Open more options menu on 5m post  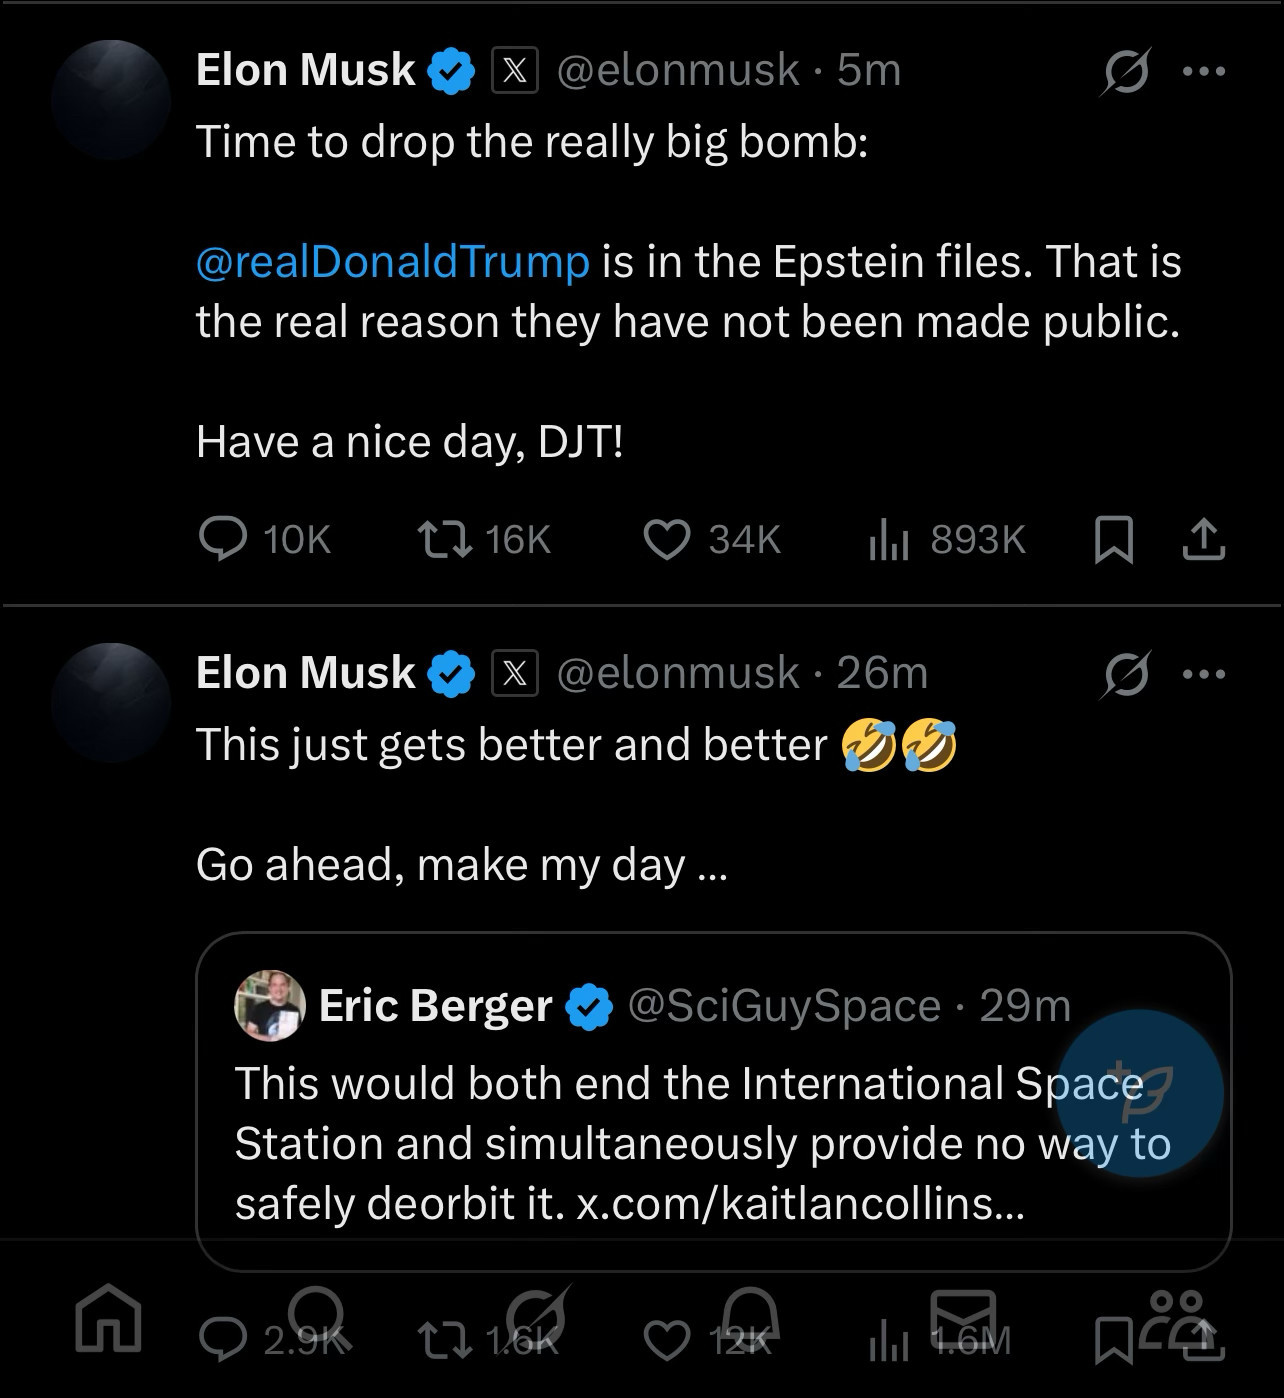click(x=1204, y=71)
